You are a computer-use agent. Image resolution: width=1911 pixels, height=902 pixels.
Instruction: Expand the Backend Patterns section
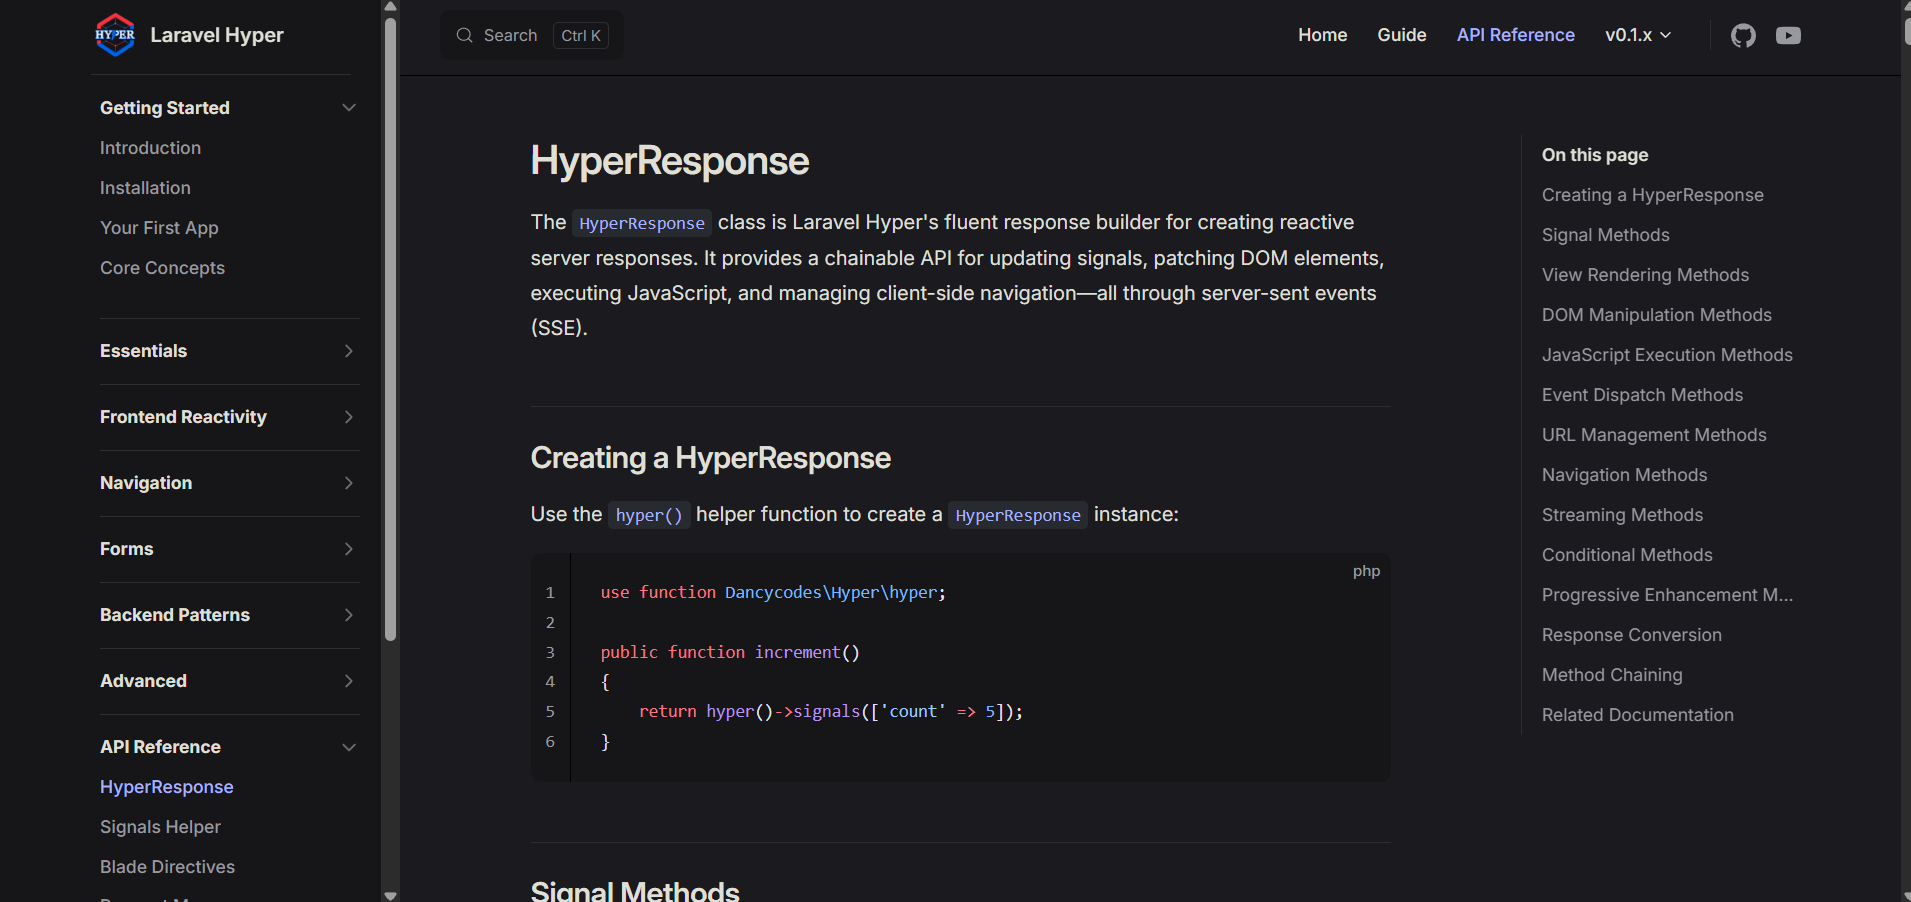229,615
